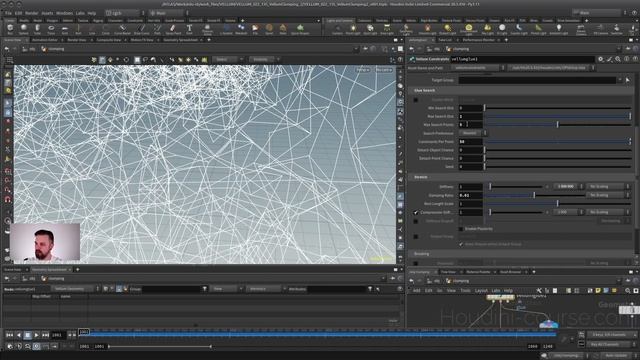The width and height of the screenshot is (640, 360).
Task: Add a Caustic Light from the shelf
Action: [519, 29]
